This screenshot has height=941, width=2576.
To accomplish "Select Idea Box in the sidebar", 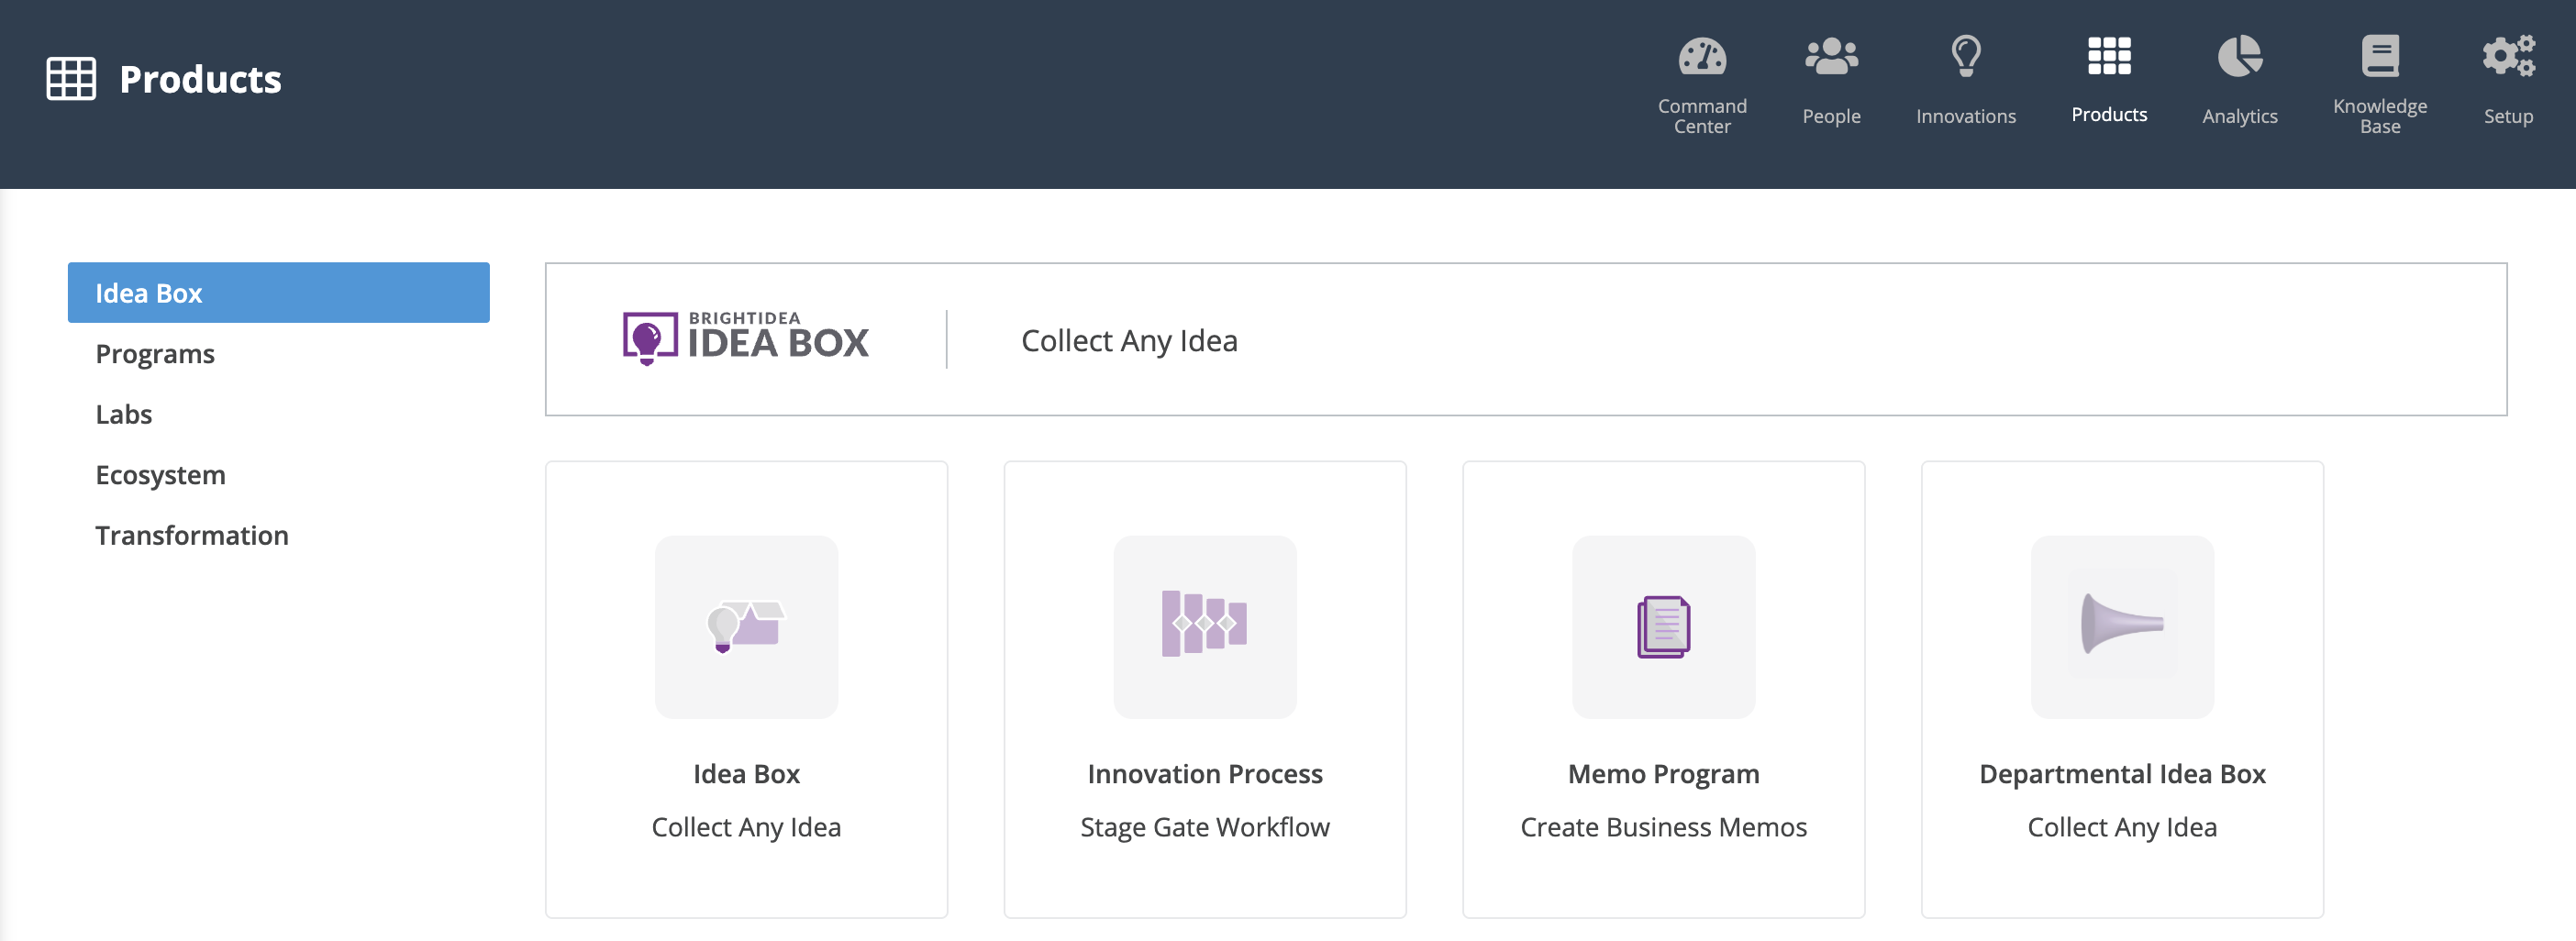I will [279, 293].
